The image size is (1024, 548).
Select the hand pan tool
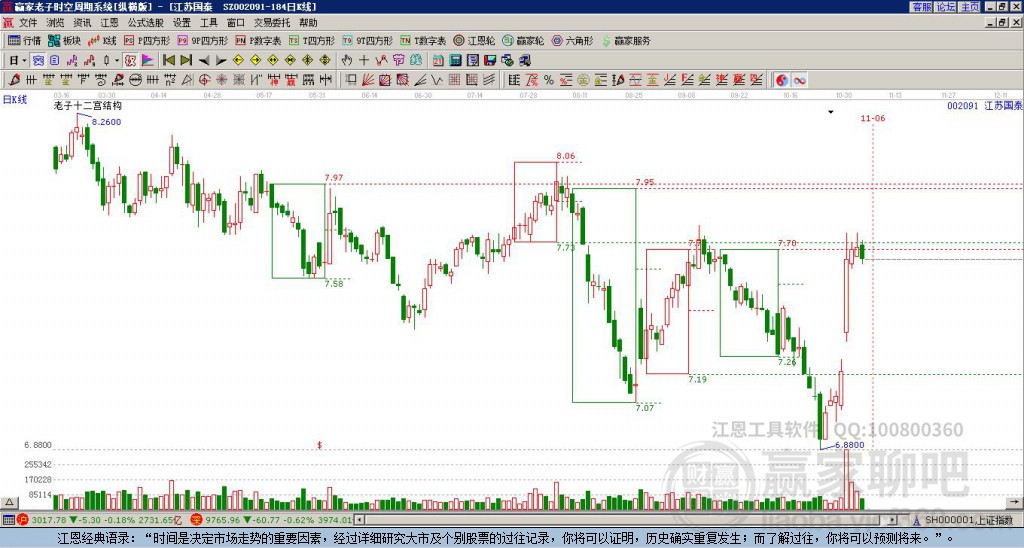pos(346,60)
